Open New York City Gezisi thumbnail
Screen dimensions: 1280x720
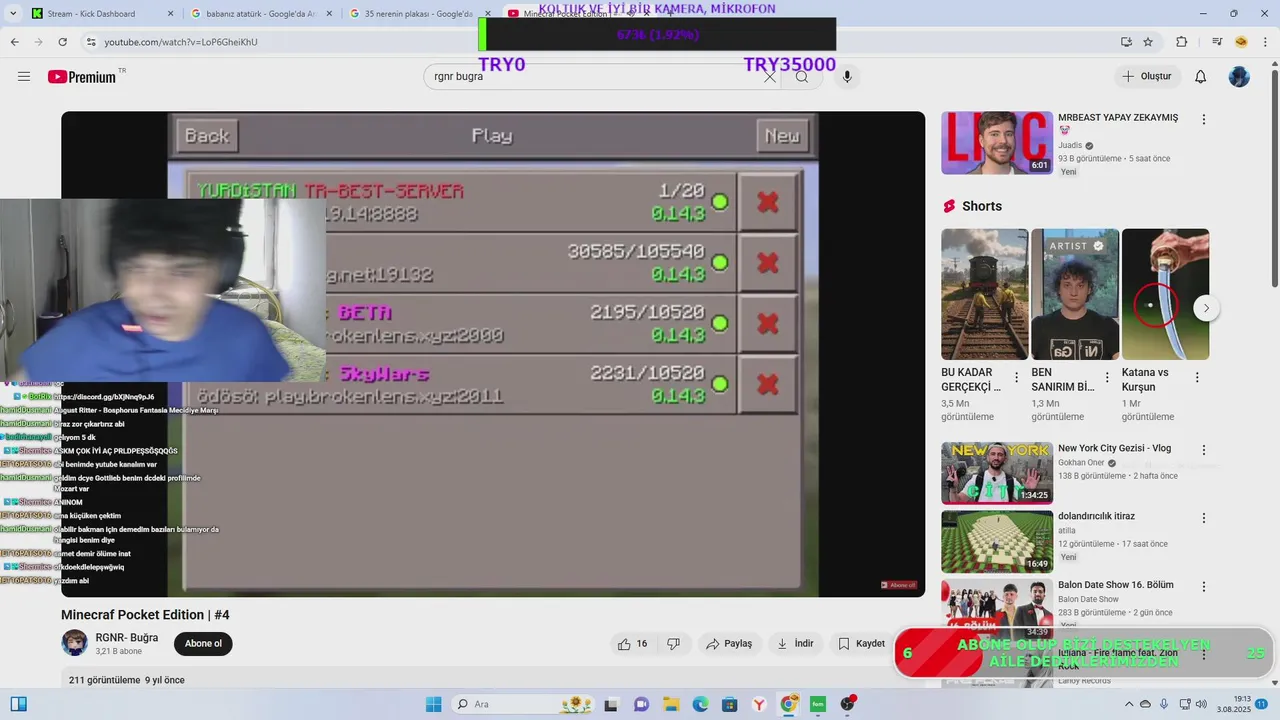click(x=997, y=473)
